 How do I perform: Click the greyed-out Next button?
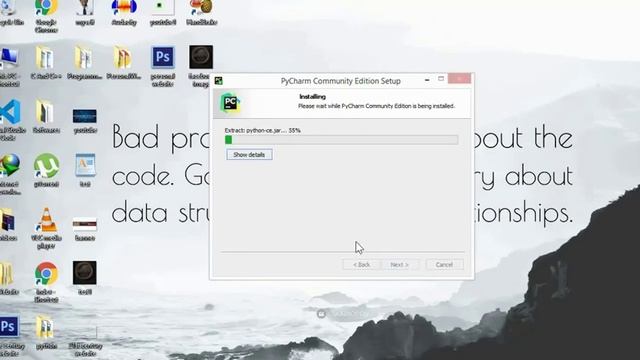click(399, 264)
